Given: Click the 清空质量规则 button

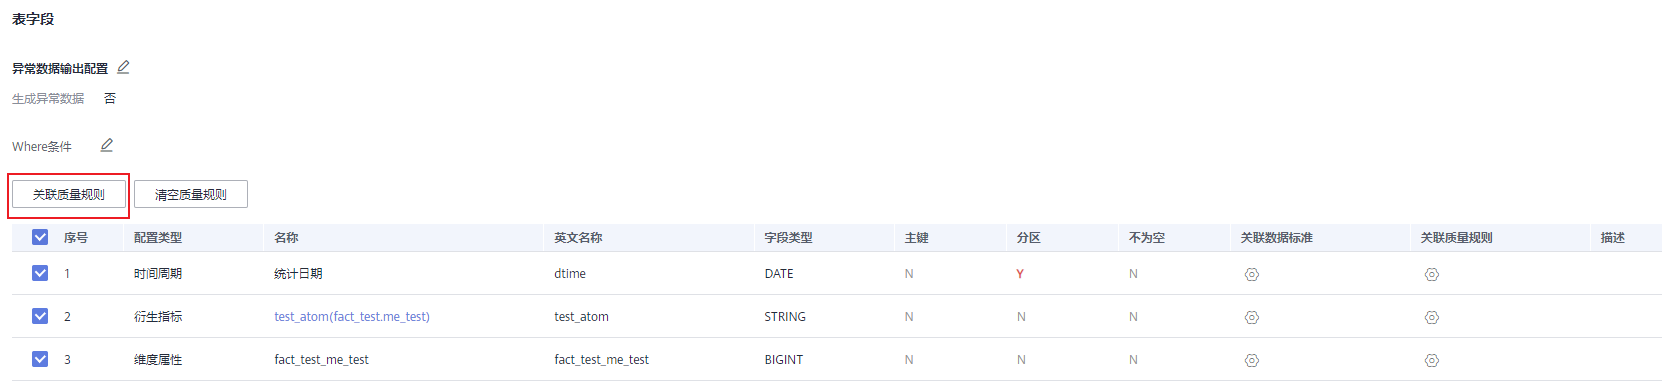Looking at the screenshot, I should [x=191, y=194].
